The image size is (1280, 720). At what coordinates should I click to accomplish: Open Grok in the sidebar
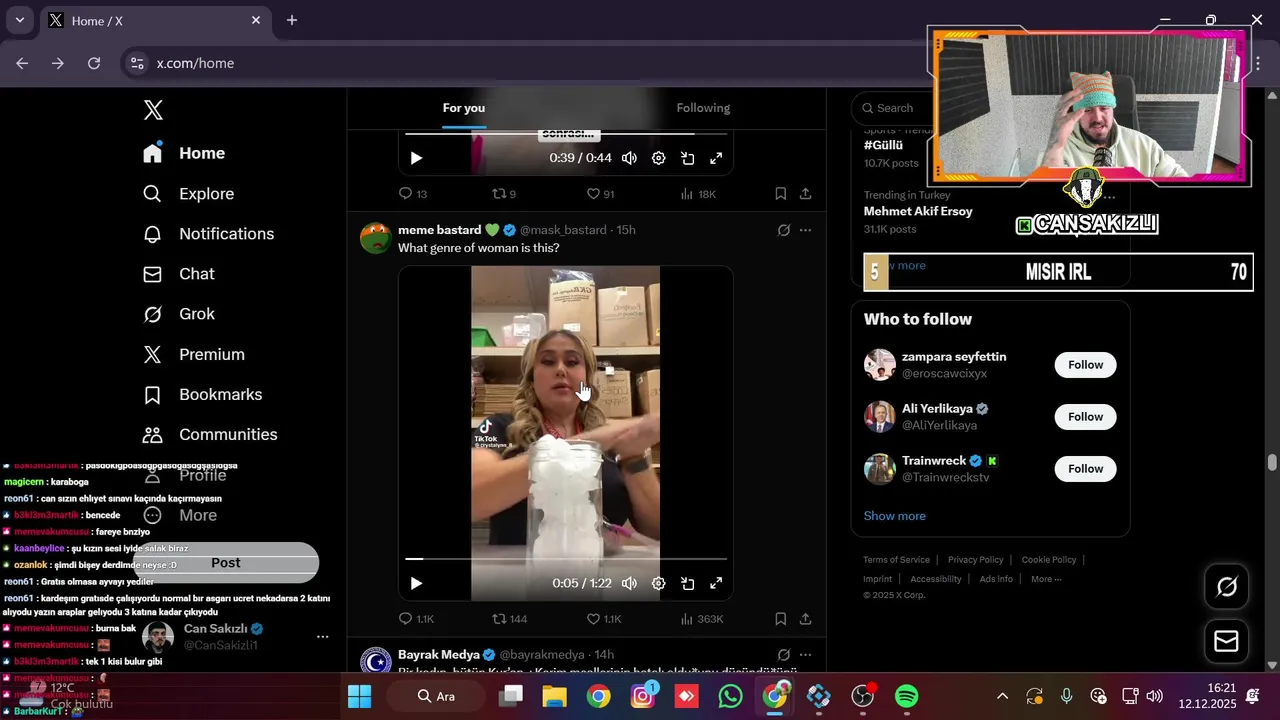point(178,314)
